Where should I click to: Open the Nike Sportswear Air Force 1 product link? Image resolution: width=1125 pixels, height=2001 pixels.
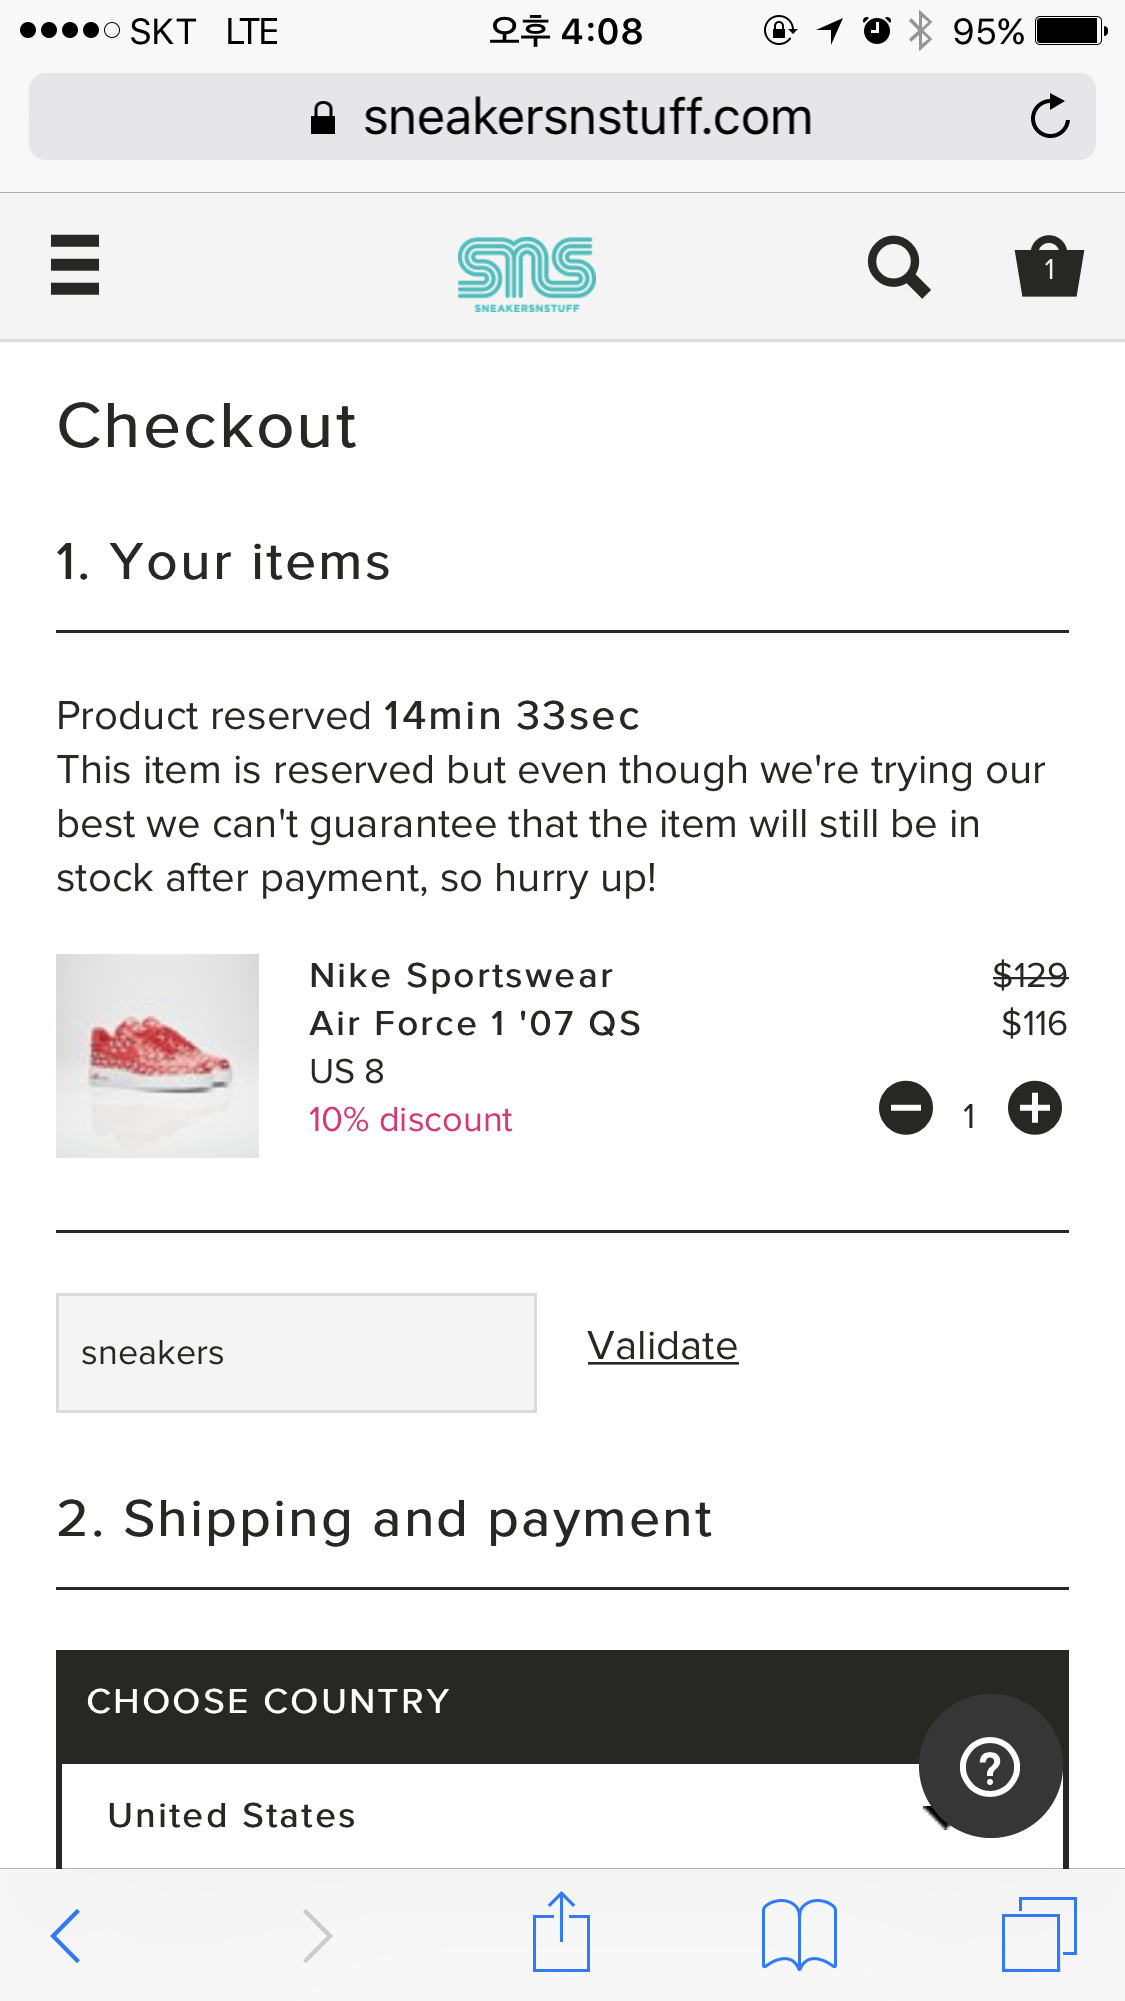(x=475, y=999)
